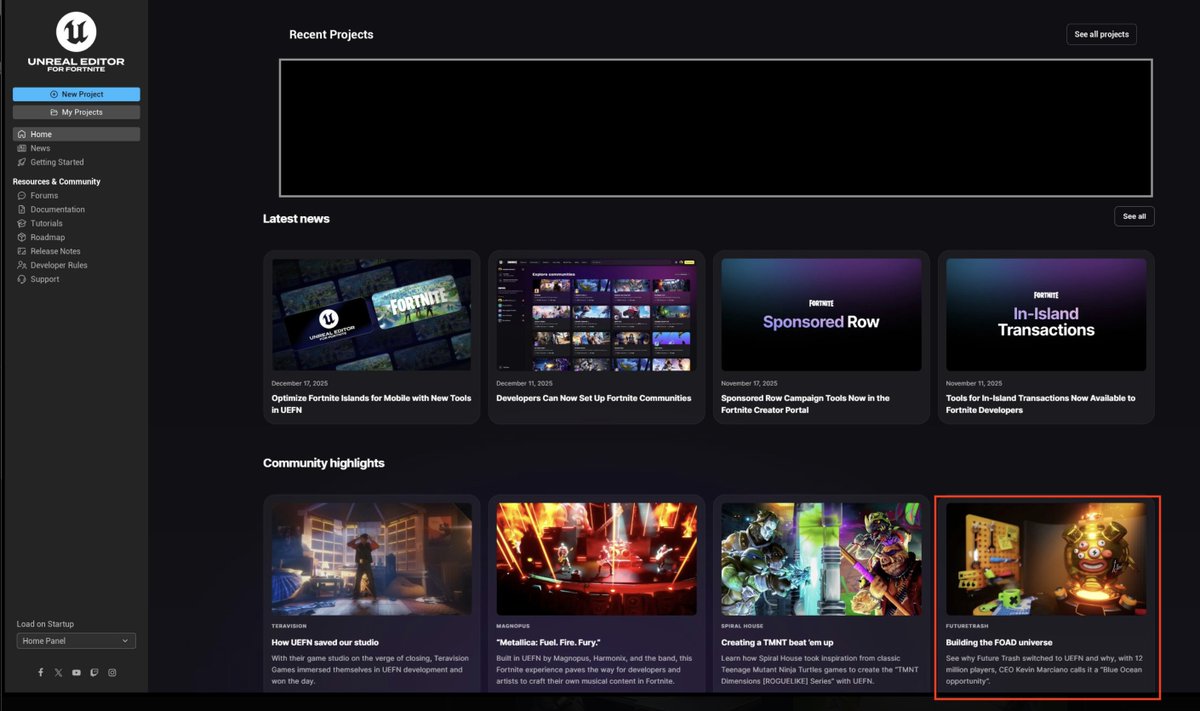Click See all next to Latest news

click(1134, 216)
